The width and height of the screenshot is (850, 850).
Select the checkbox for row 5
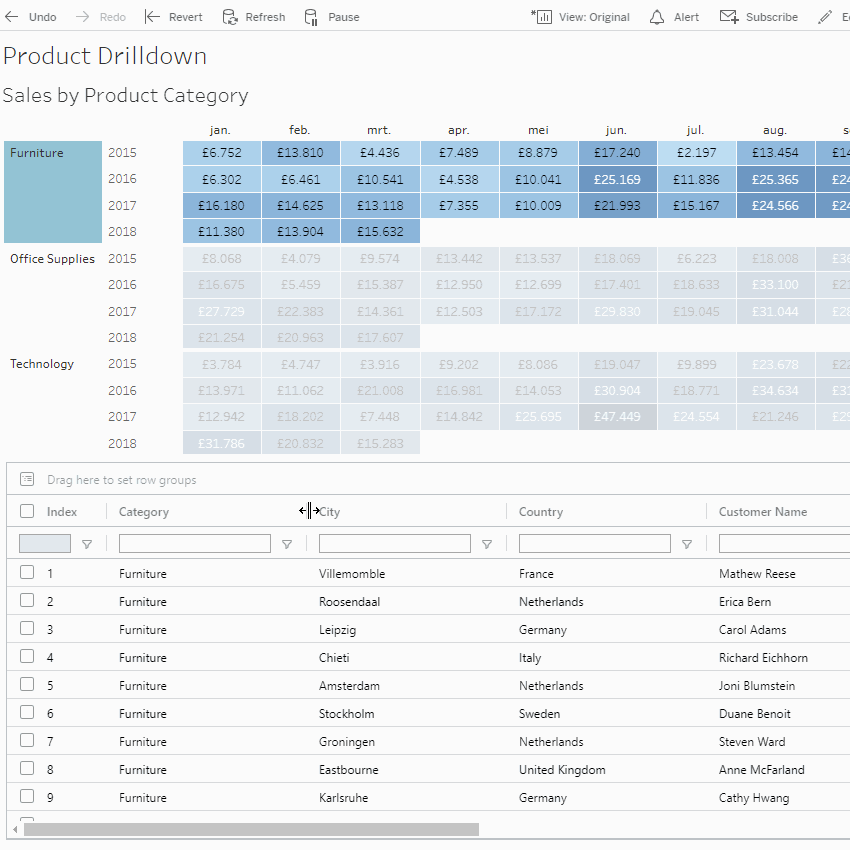pos(27,685)
